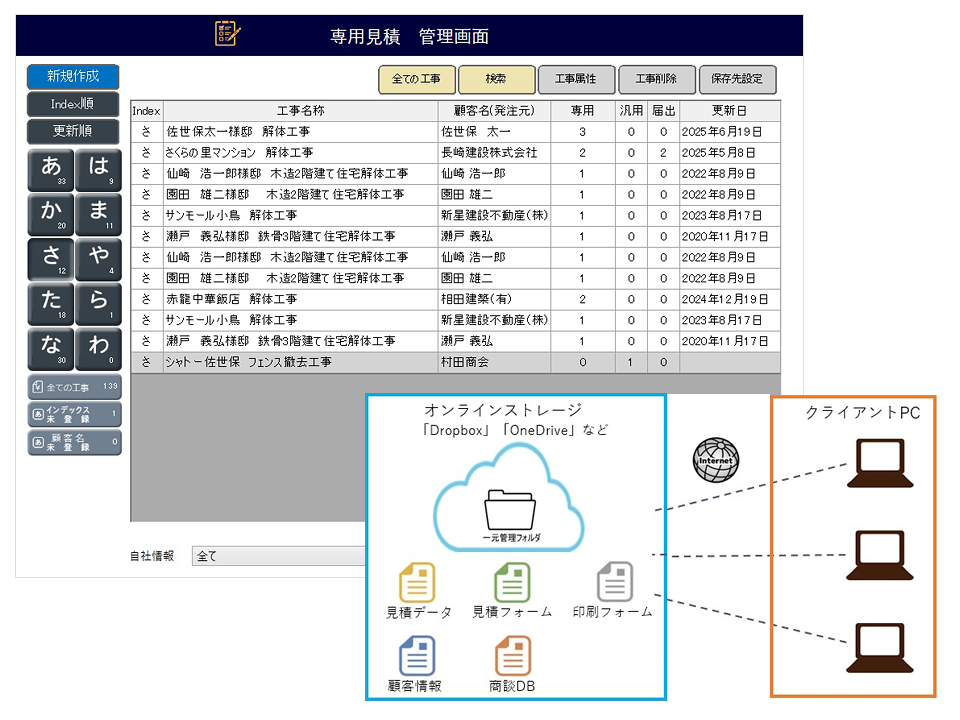The height and width of the screenshot is (720, 960).
Task: Select the さ kana index key
Action: tap(51, 259)
